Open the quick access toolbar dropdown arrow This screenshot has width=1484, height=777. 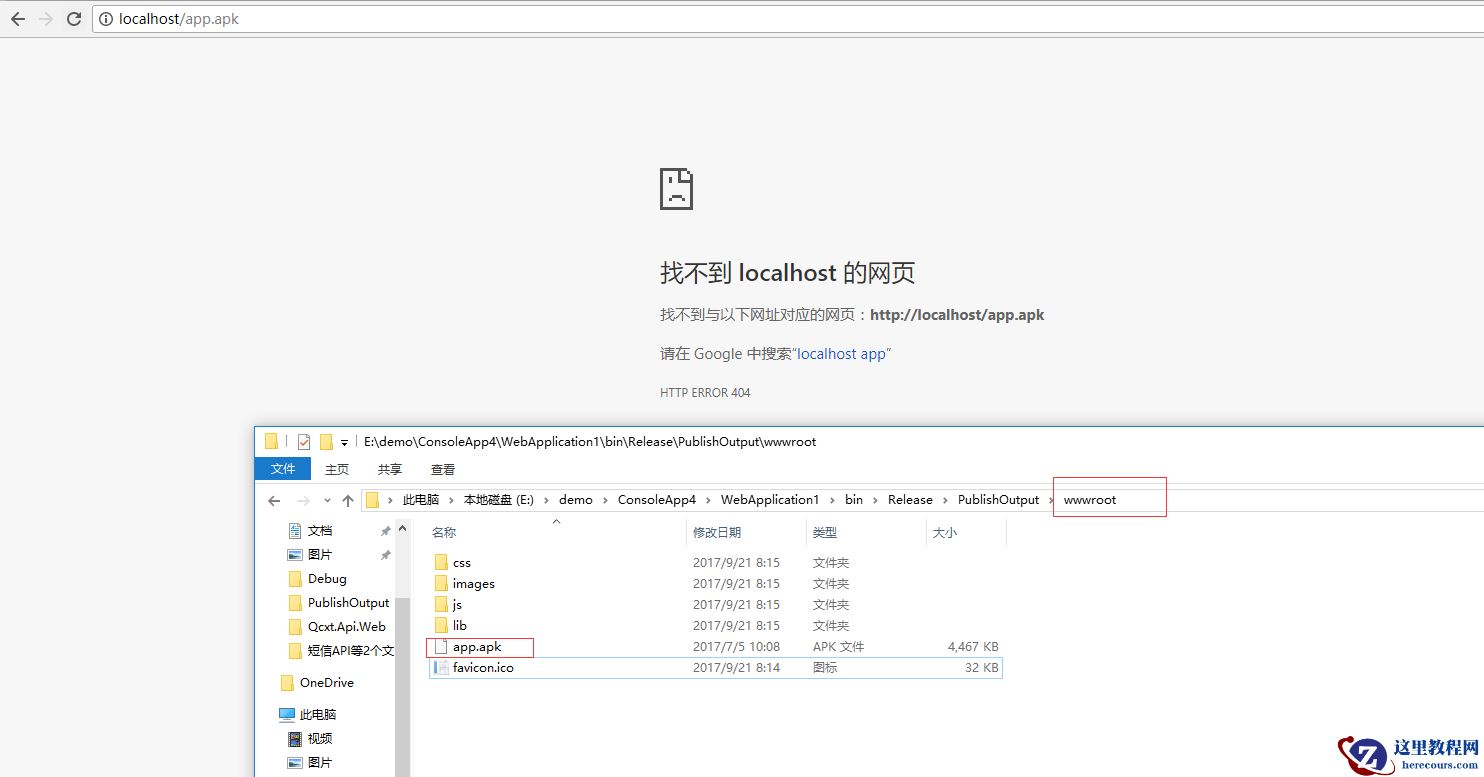pos(344,442)
